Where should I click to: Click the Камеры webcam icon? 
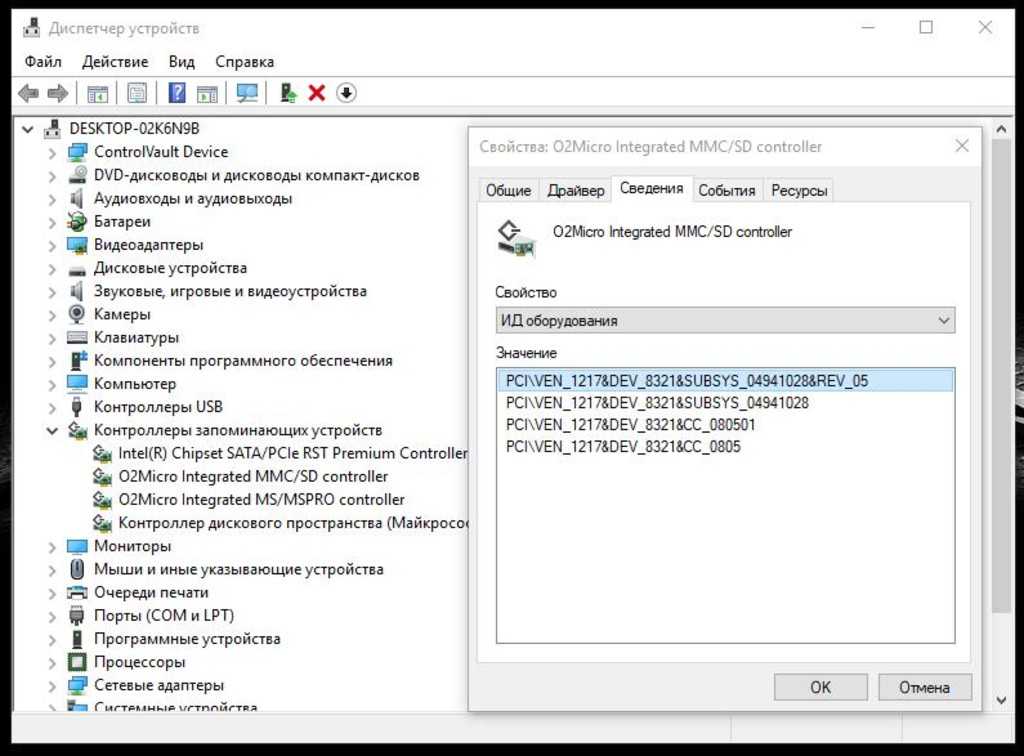(x=77, y=314)
